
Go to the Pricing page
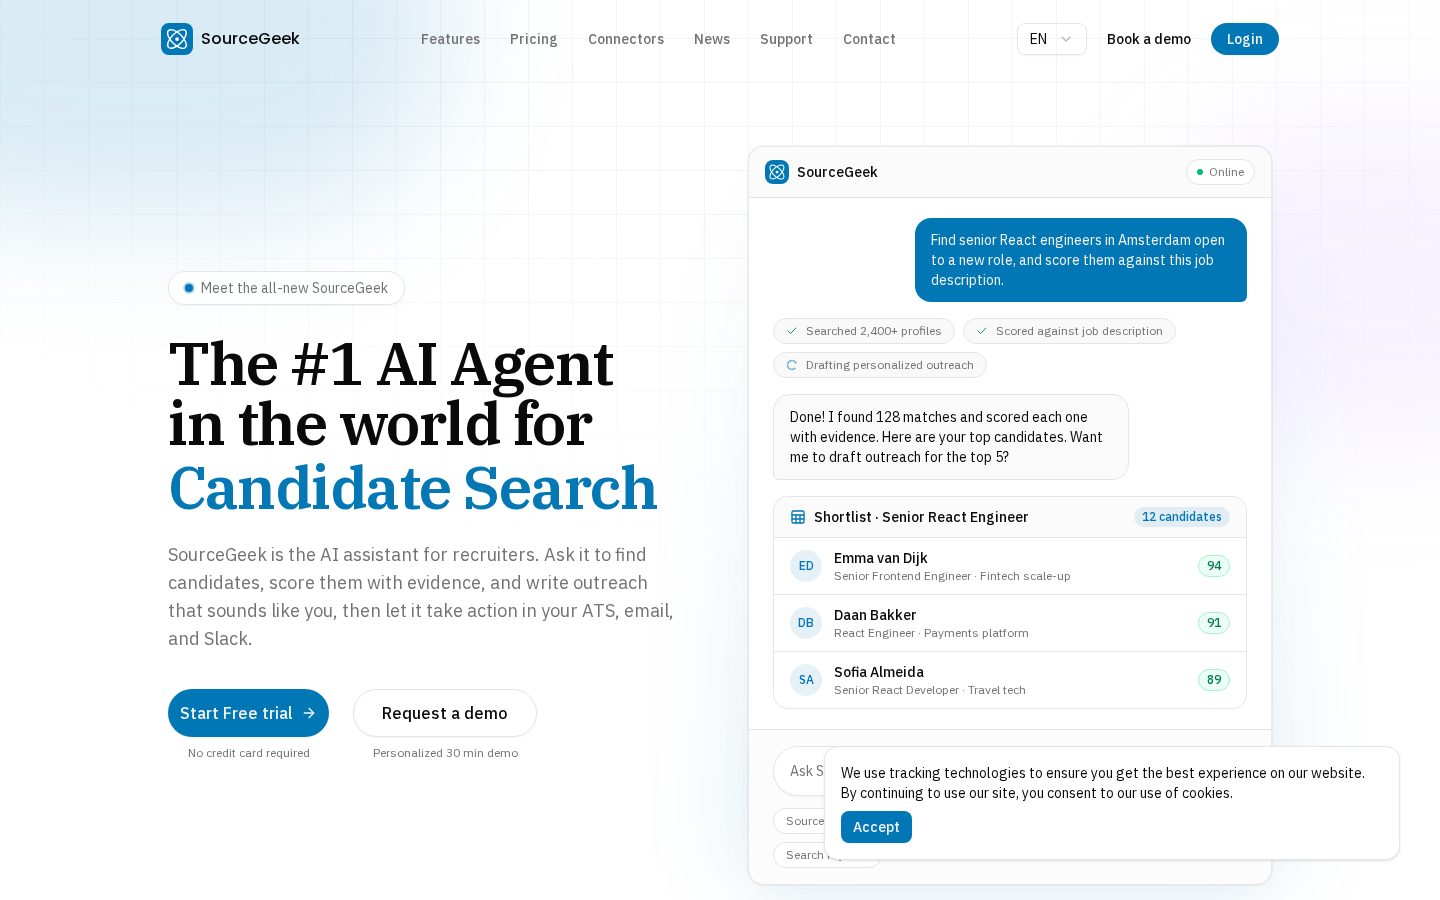pos(534,39)
